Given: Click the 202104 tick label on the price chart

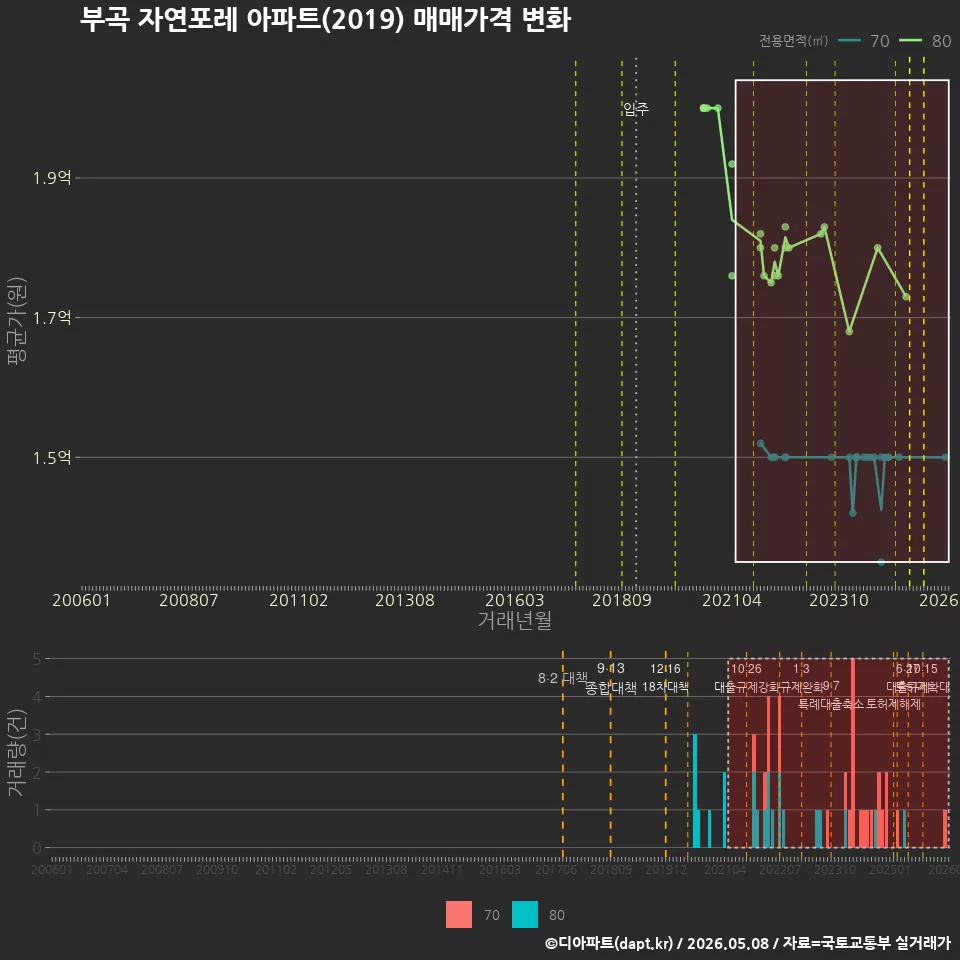Looking at the screenshot, I should pyautogui.click(x=732, y=600).
